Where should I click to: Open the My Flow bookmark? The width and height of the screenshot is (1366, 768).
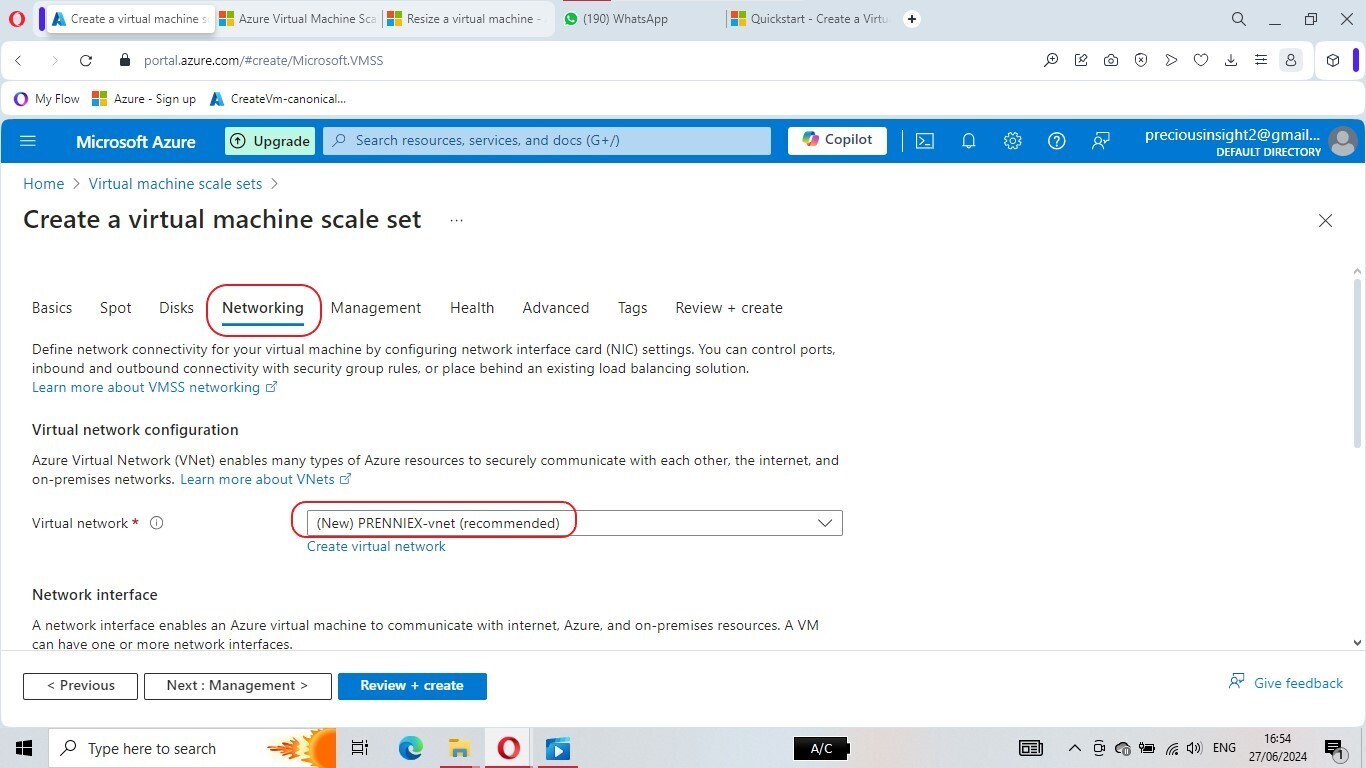(x=47, y=99)
